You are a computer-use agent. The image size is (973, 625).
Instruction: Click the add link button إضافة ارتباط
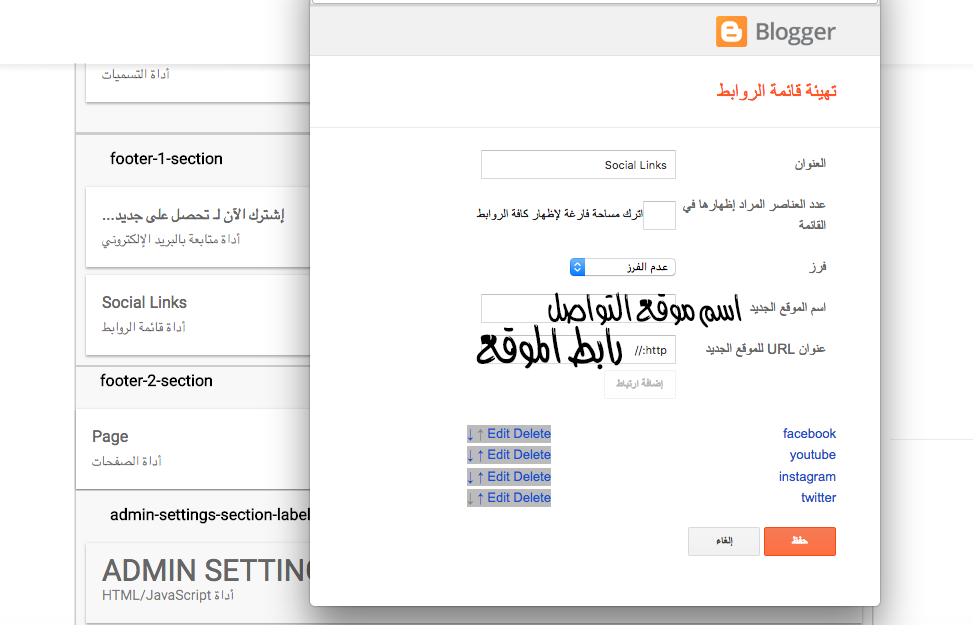[640, 384]
